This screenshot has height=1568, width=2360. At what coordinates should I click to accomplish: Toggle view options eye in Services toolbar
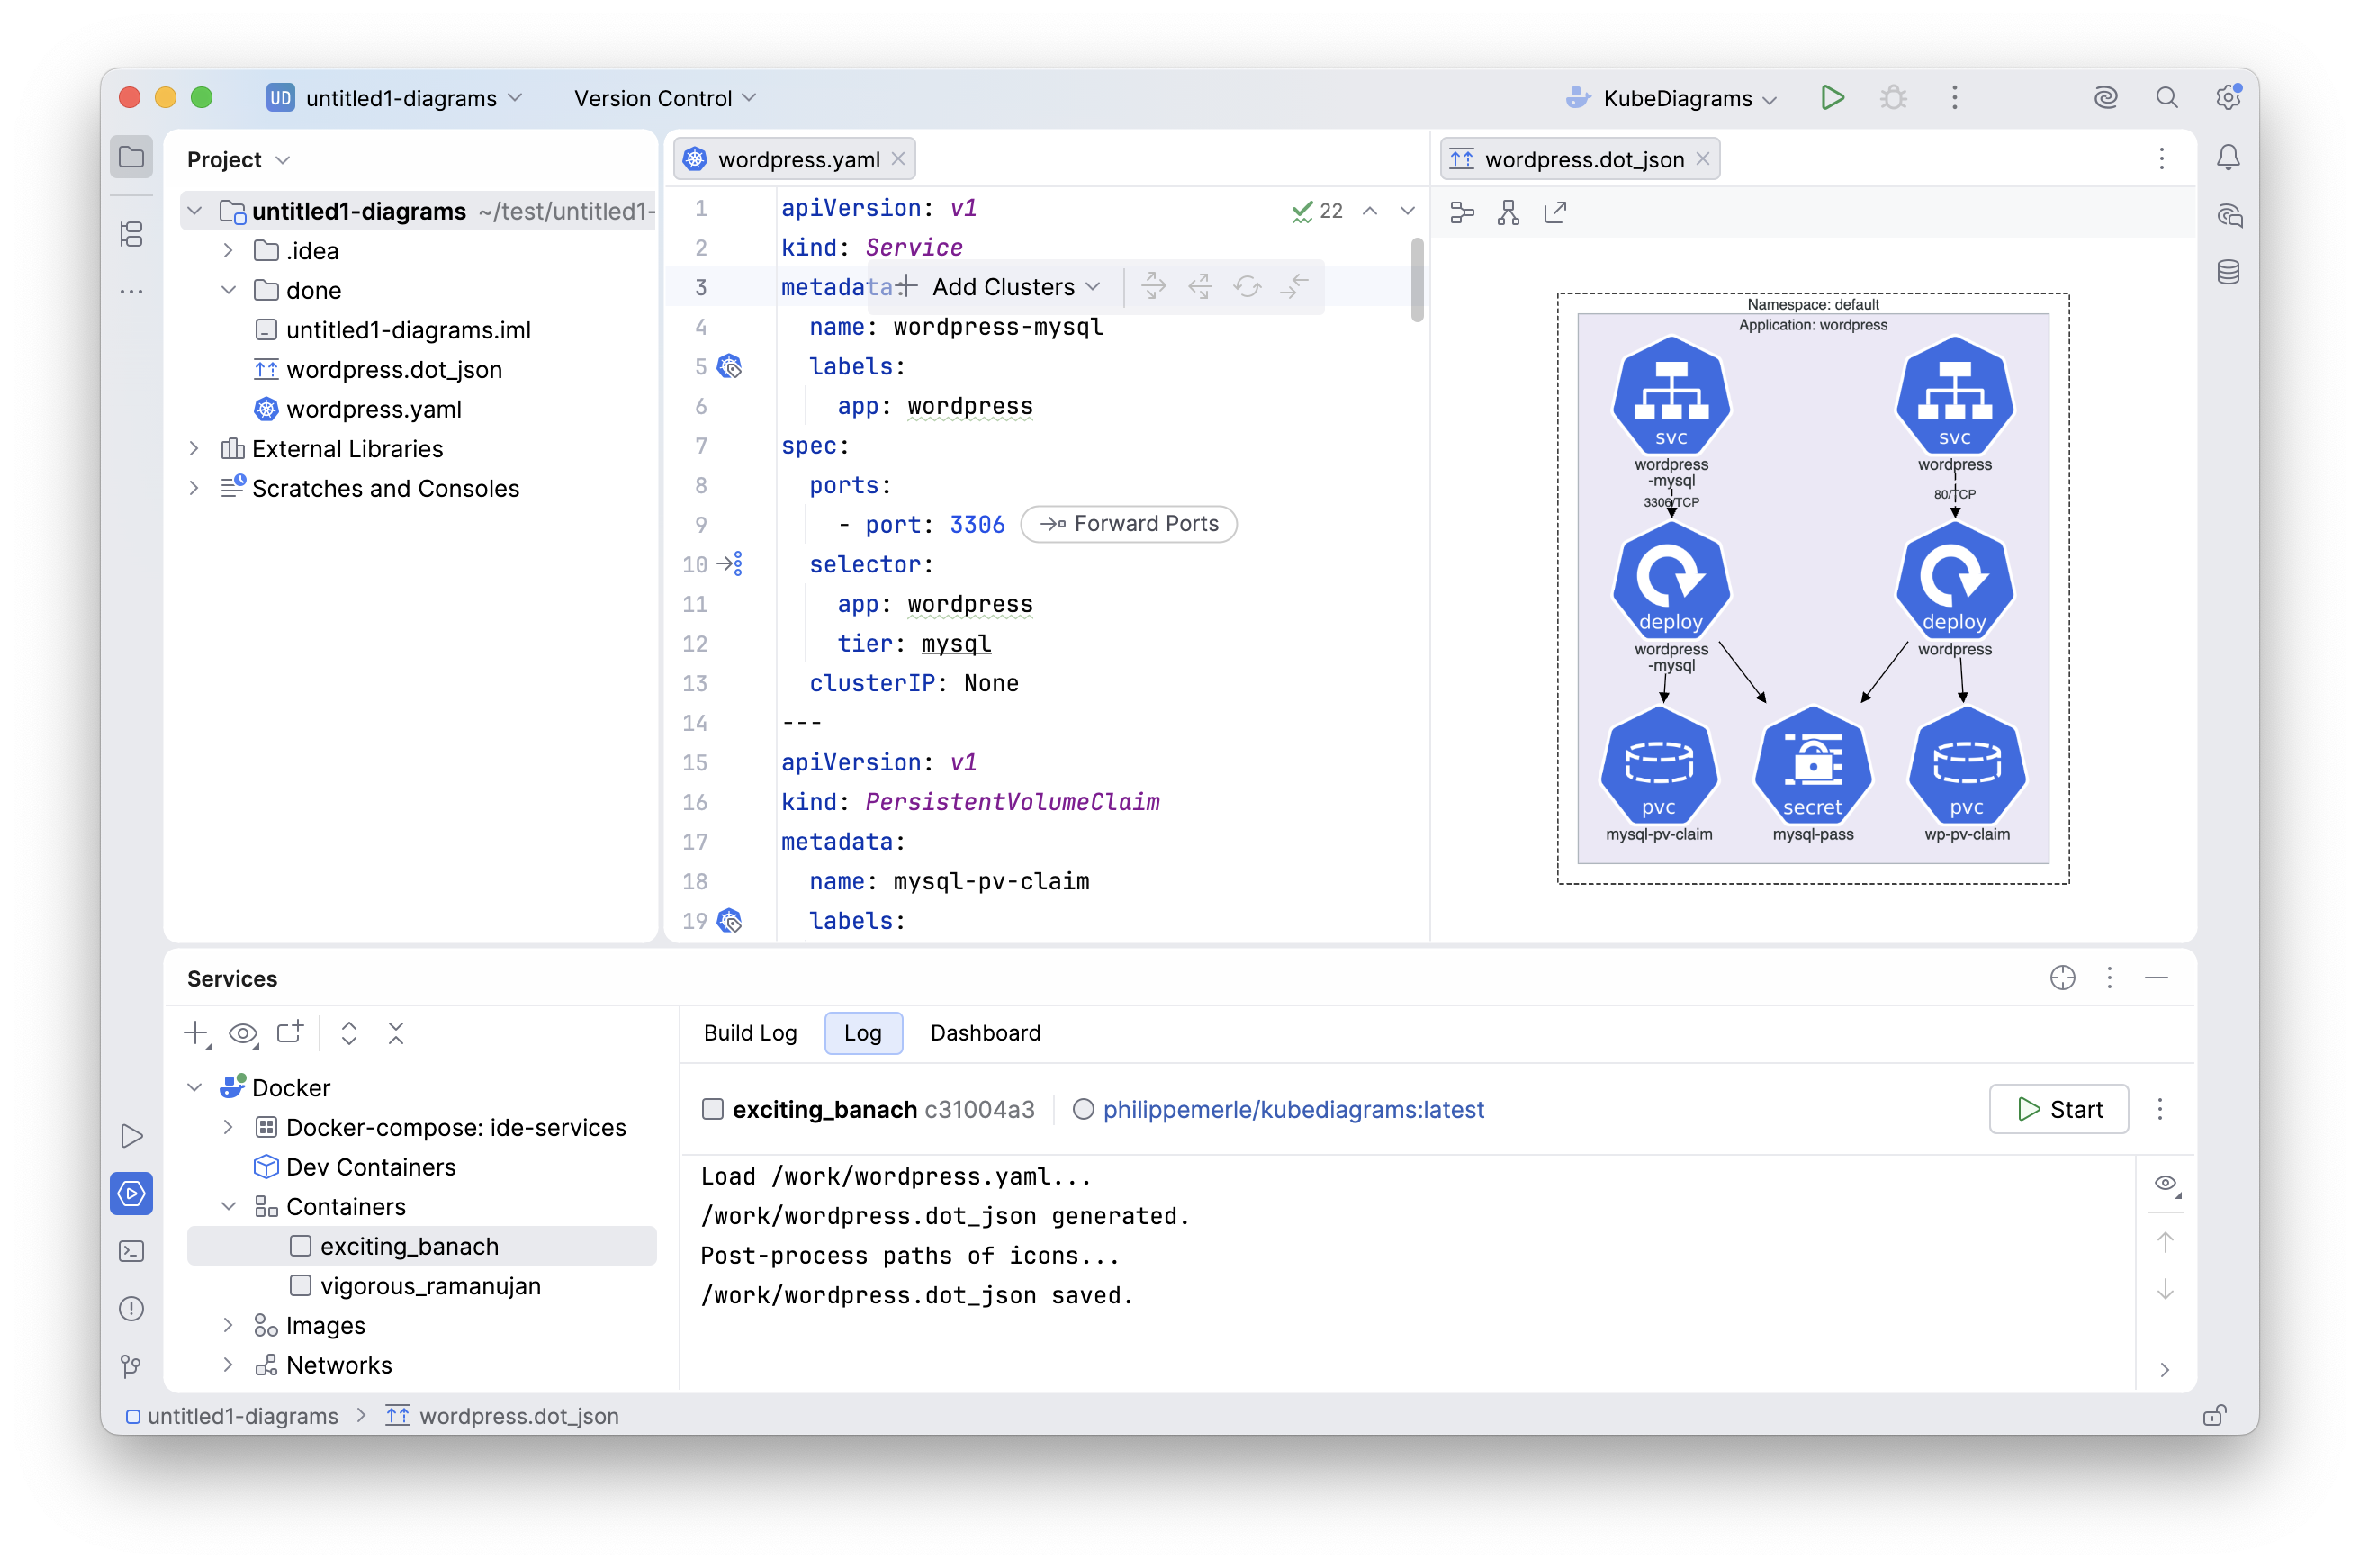(x=243, y=1033)
